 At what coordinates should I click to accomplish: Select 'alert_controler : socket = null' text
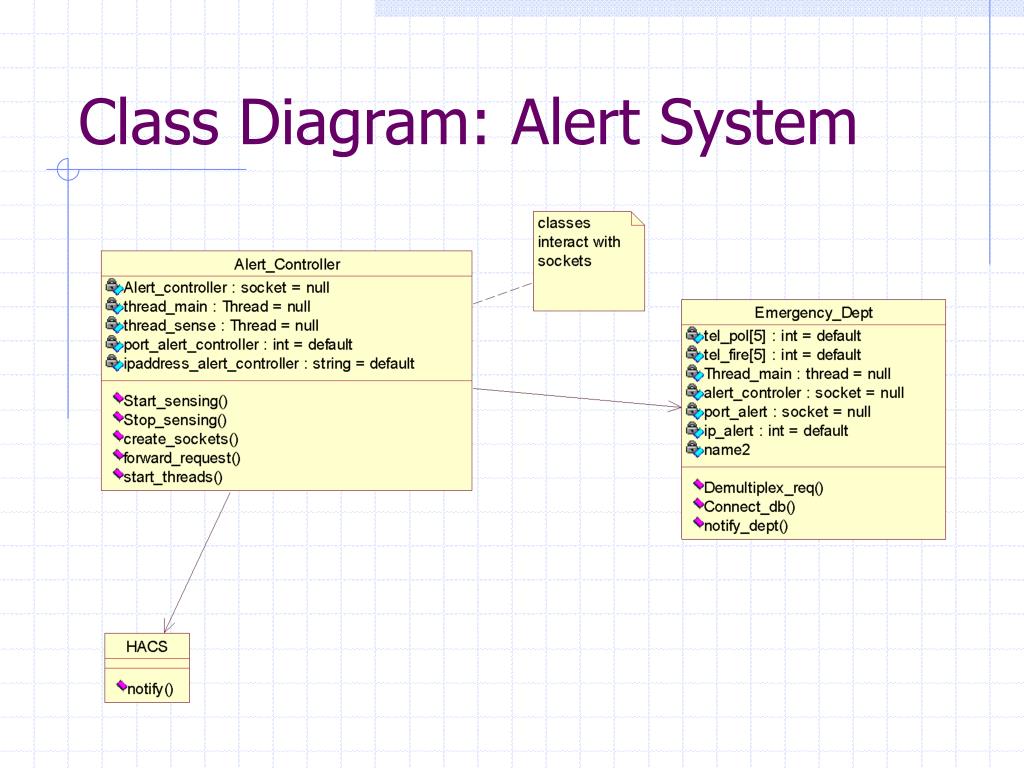click(804, 392)
